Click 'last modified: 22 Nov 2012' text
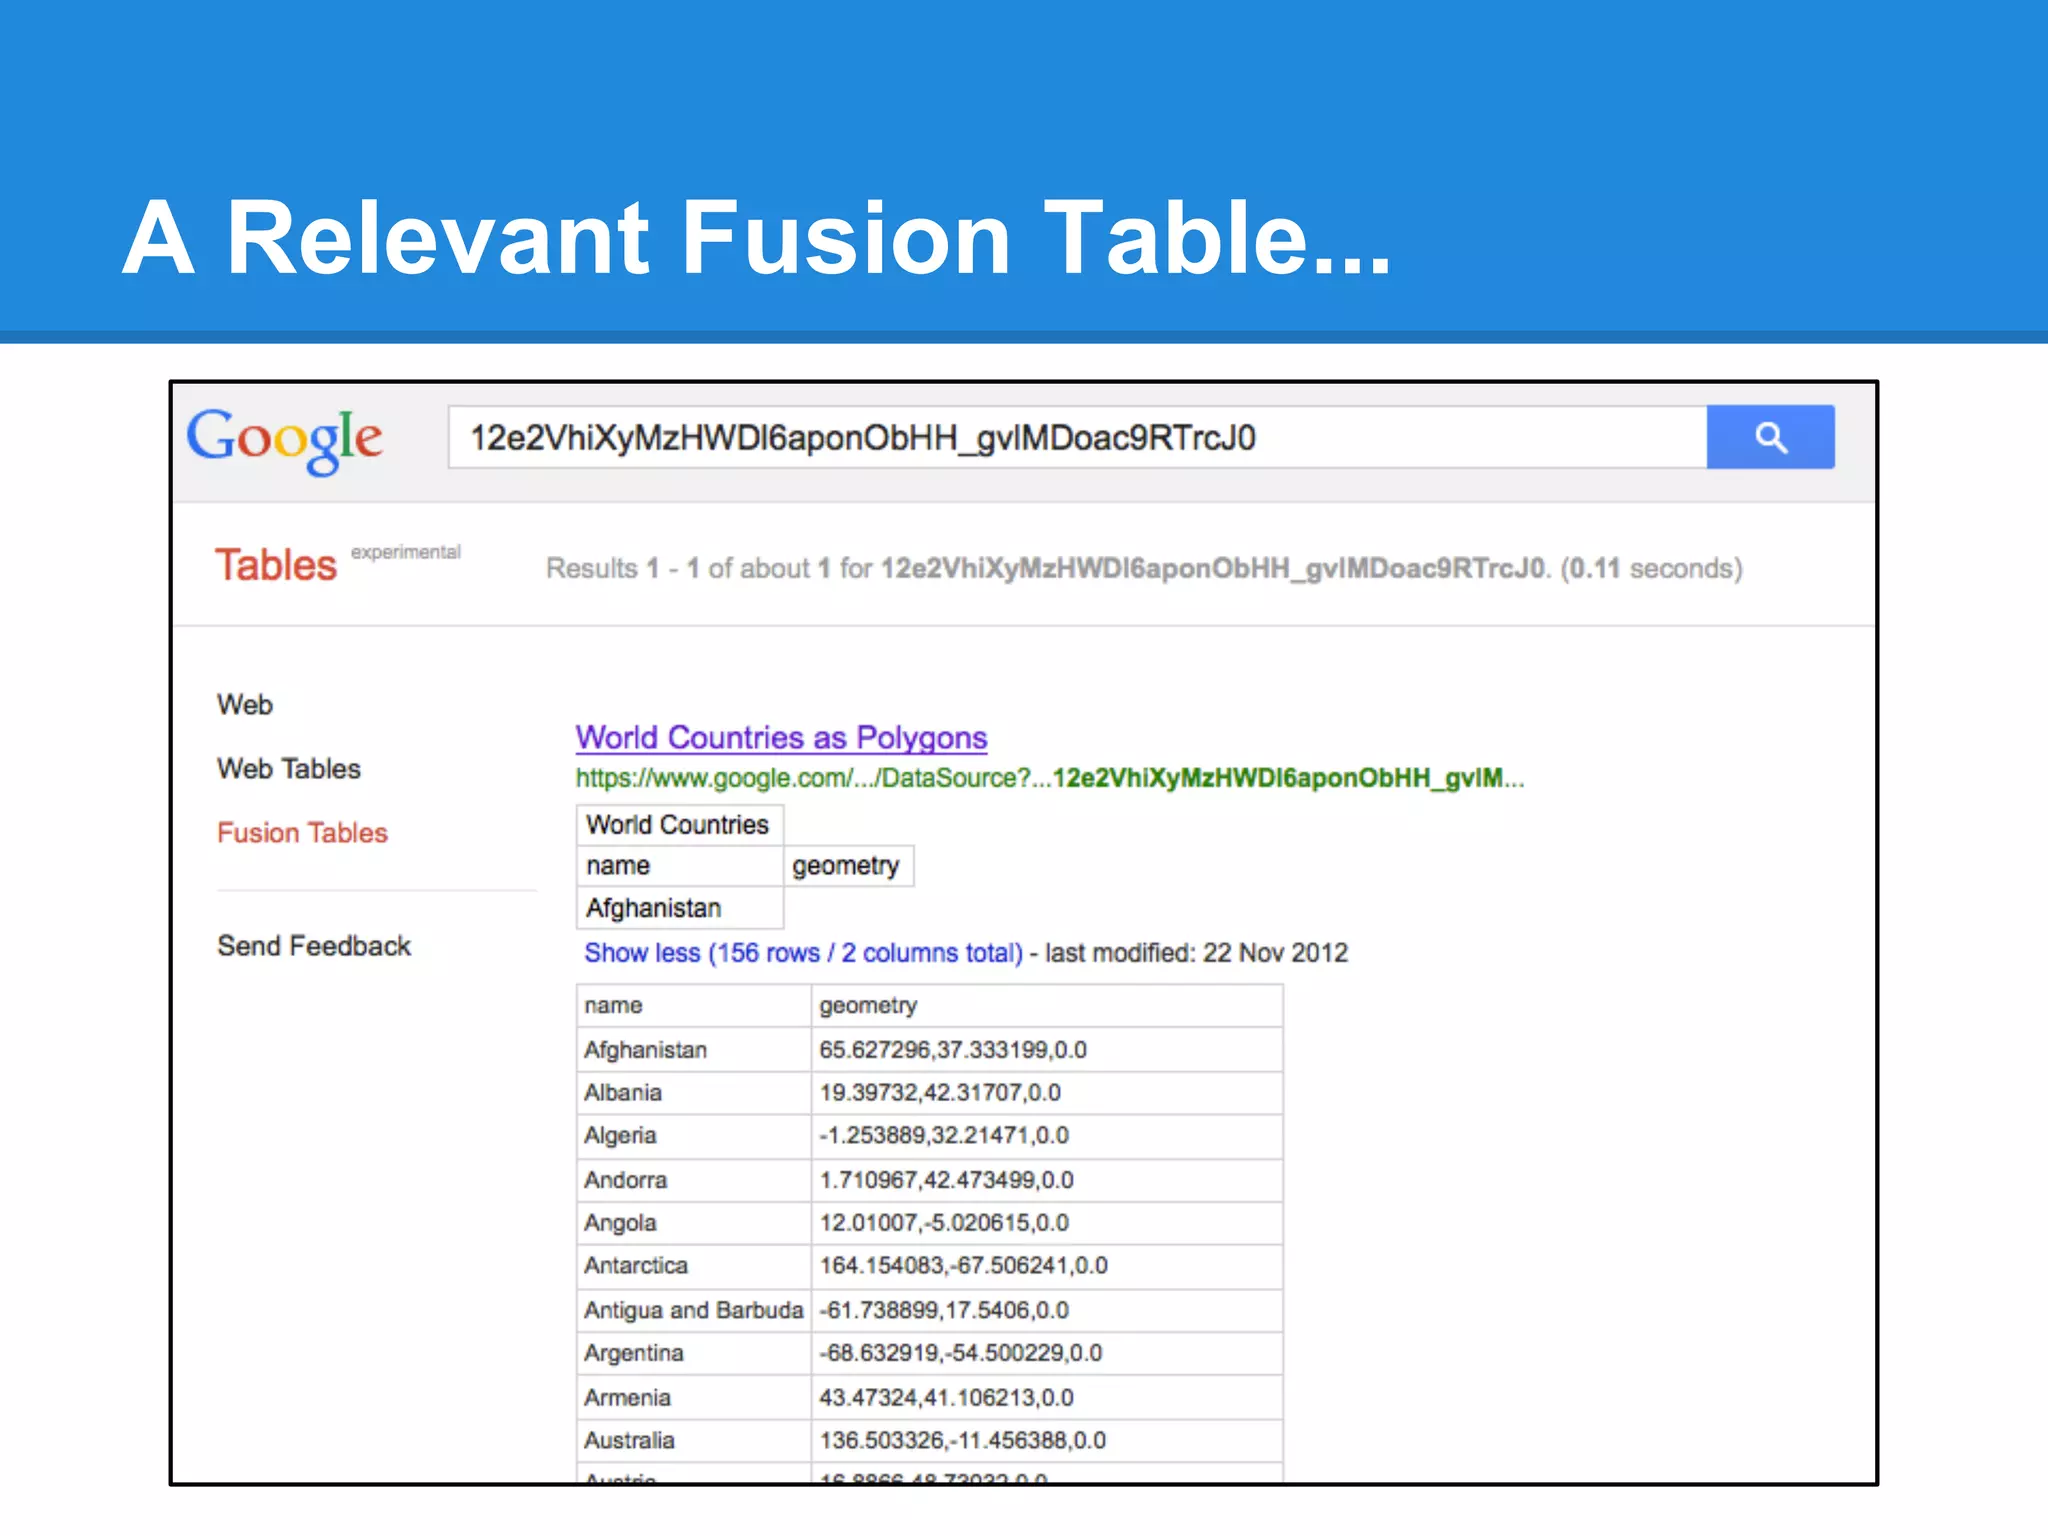Image resolution: width=2048 pixels, height=1536 pixels. point(1196,953)
